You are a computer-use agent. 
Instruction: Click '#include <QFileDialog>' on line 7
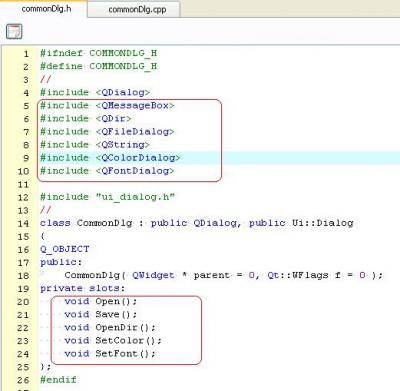pyautogui.click(x=107, y=131)
